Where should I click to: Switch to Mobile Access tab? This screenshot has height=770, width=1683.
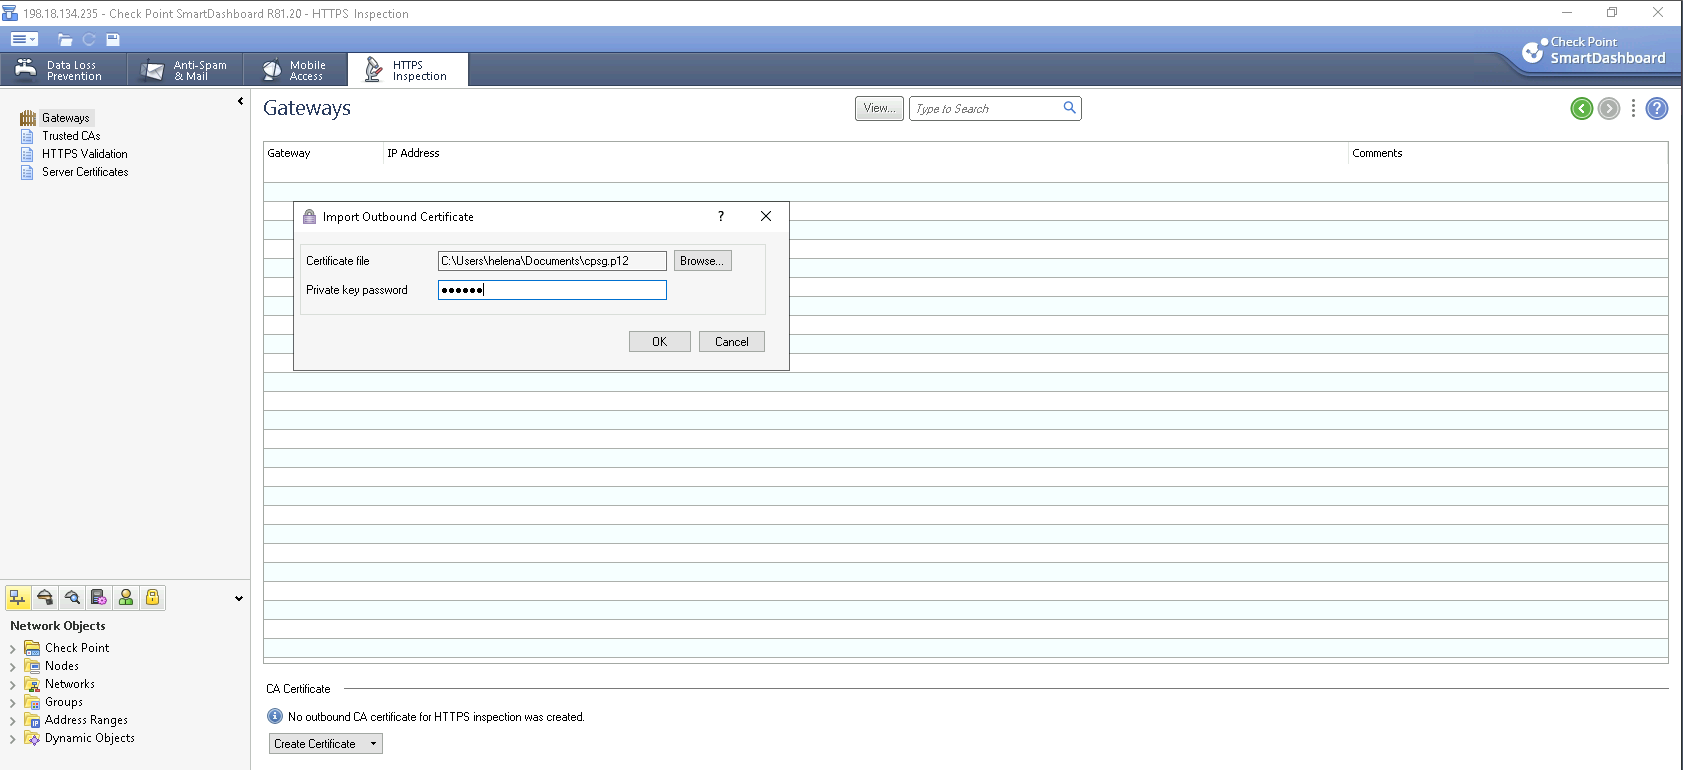(x=295, y=70)
